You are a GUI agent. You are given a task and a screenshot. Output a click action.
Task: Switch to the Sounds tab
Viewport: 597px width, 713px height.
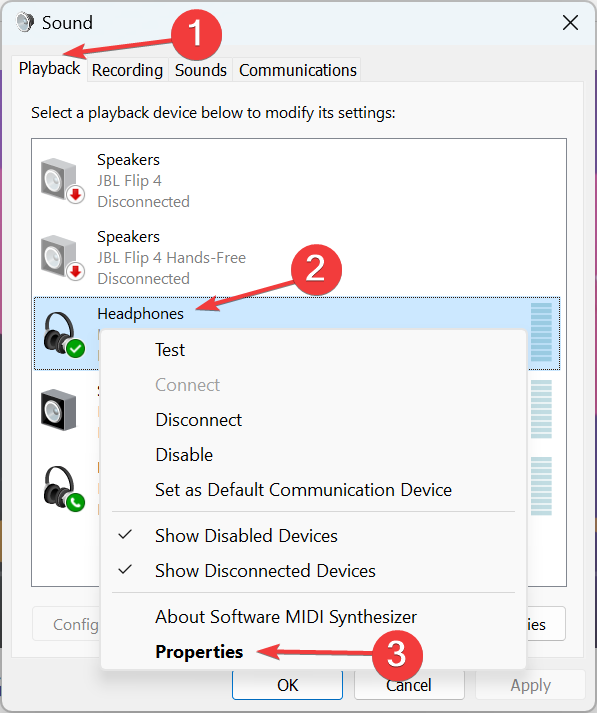[201, 70]
